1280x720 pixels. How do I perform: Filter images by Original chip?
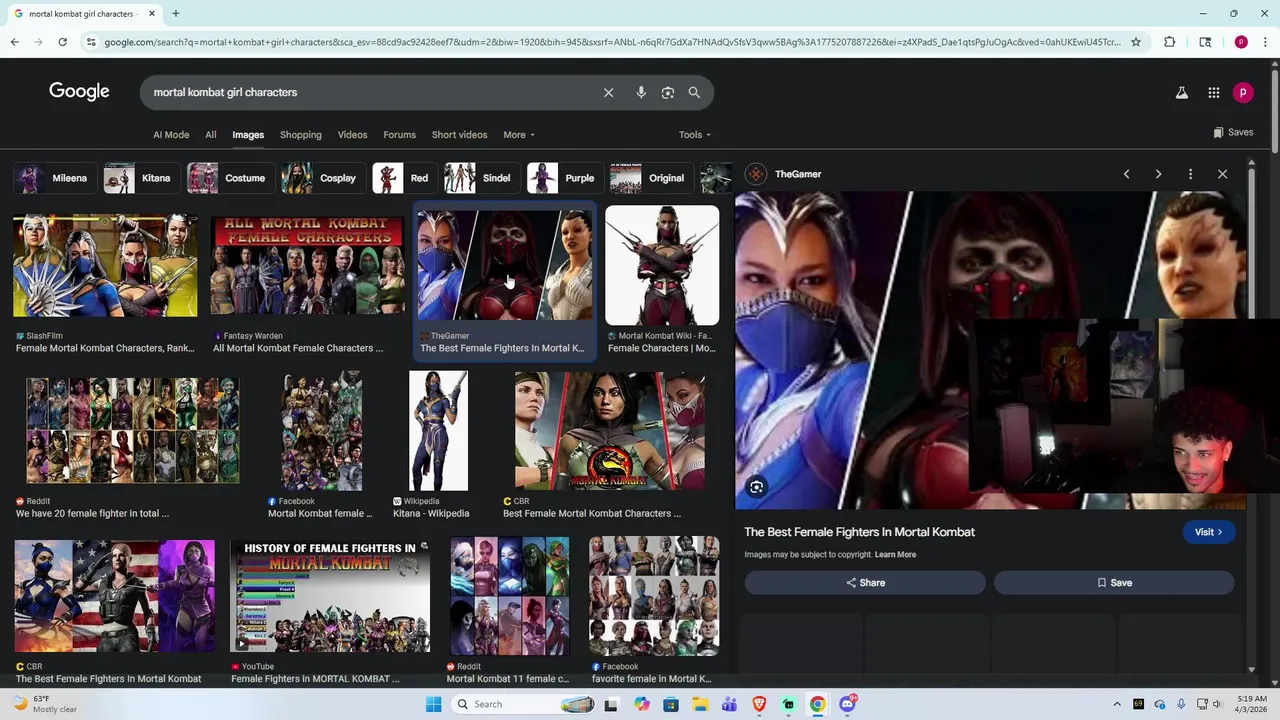652,178
